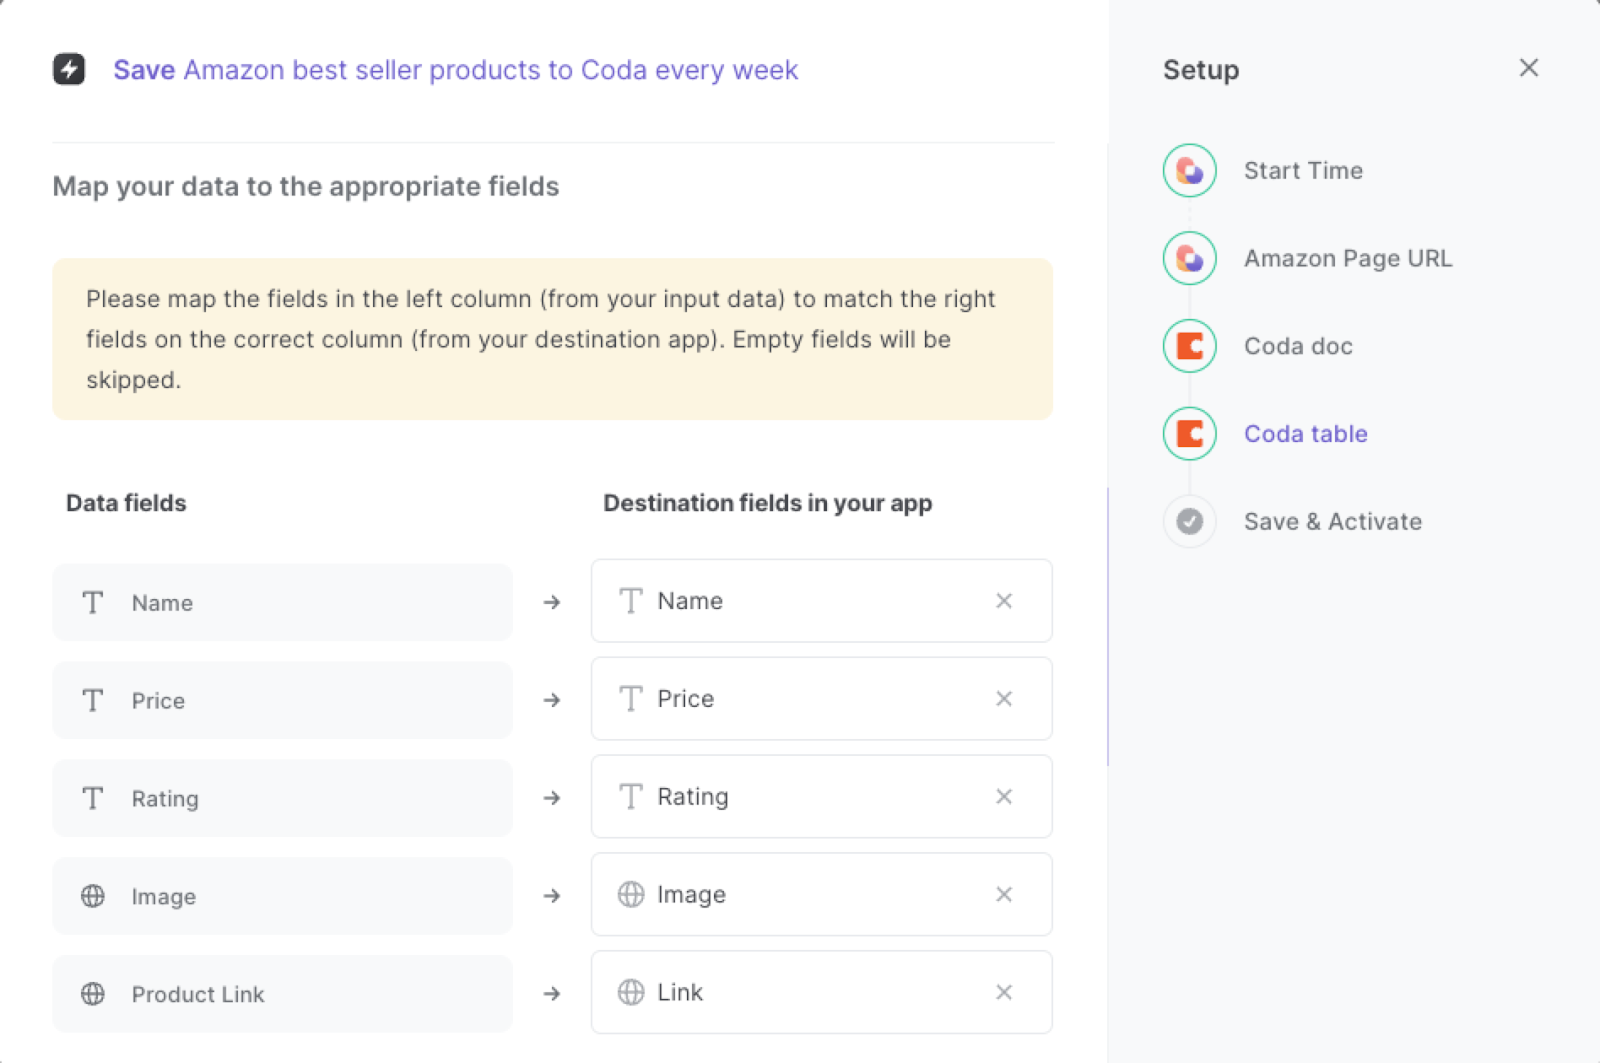Open the Price destination field dropdown
The image size is (1600, 1063).
point(821,698)
